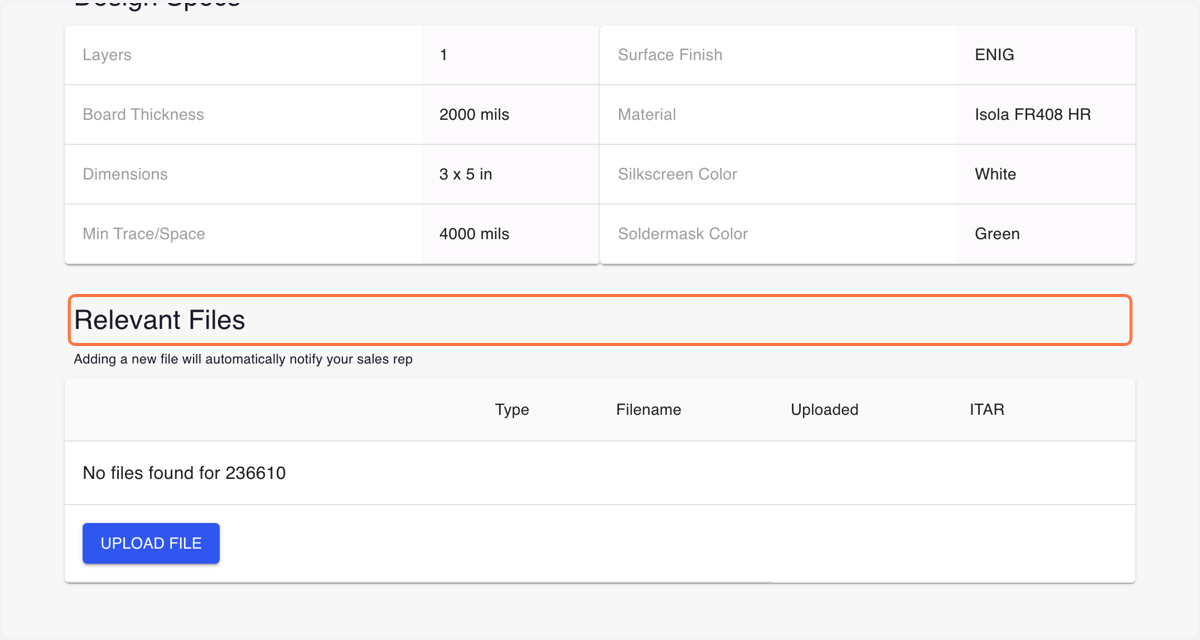Click the Min Trace/Space label
1200x640 pixels.
(x=144, y=234)
